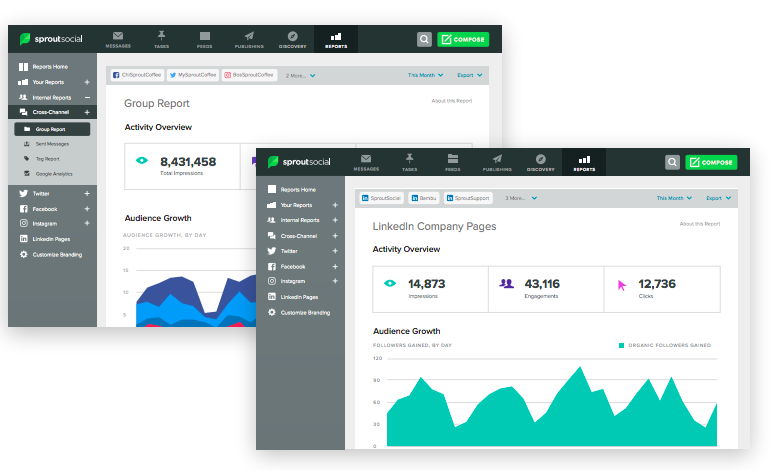This screenshot has height=470, width=771.
Task: Open Export dropdown in back window
Action: click(x=470, y=75)
